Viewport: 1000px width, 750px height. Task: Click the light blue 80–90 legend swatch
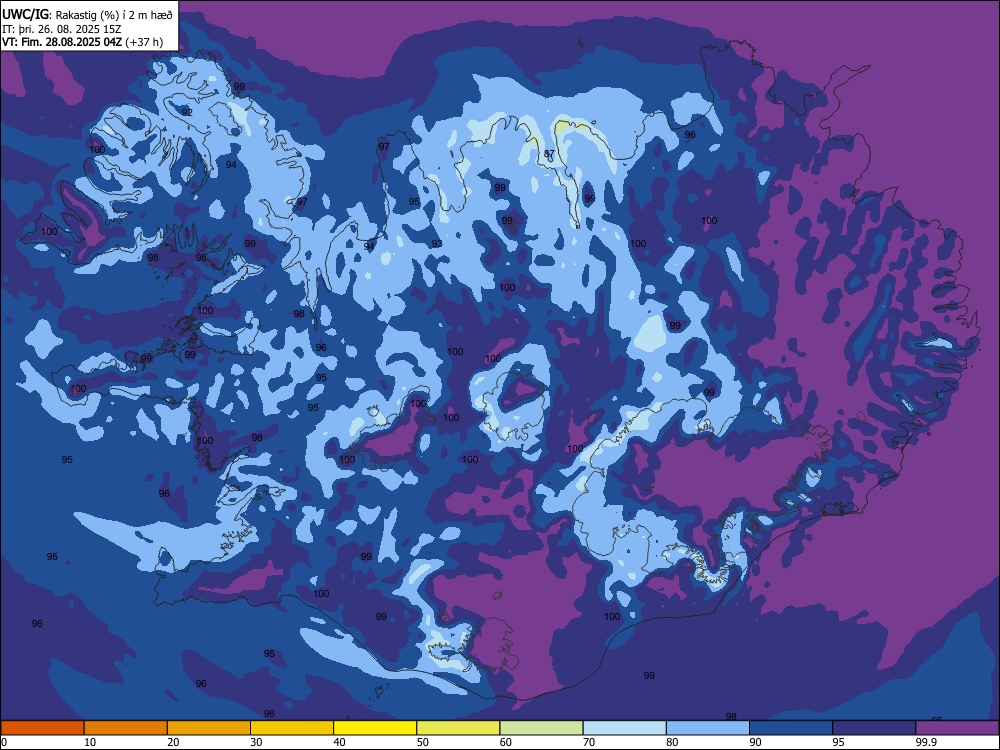tap(707, 728)
